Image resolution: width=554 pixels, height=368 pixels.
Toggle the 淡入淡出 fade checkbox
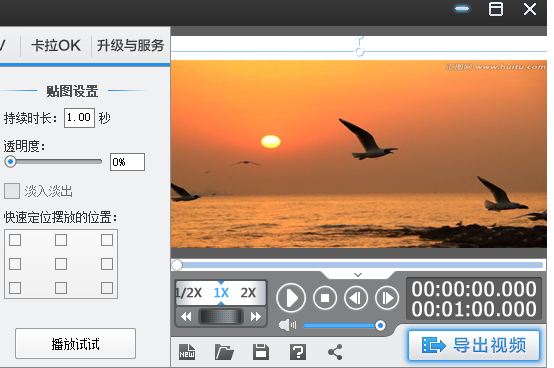(x=12, y=191)
